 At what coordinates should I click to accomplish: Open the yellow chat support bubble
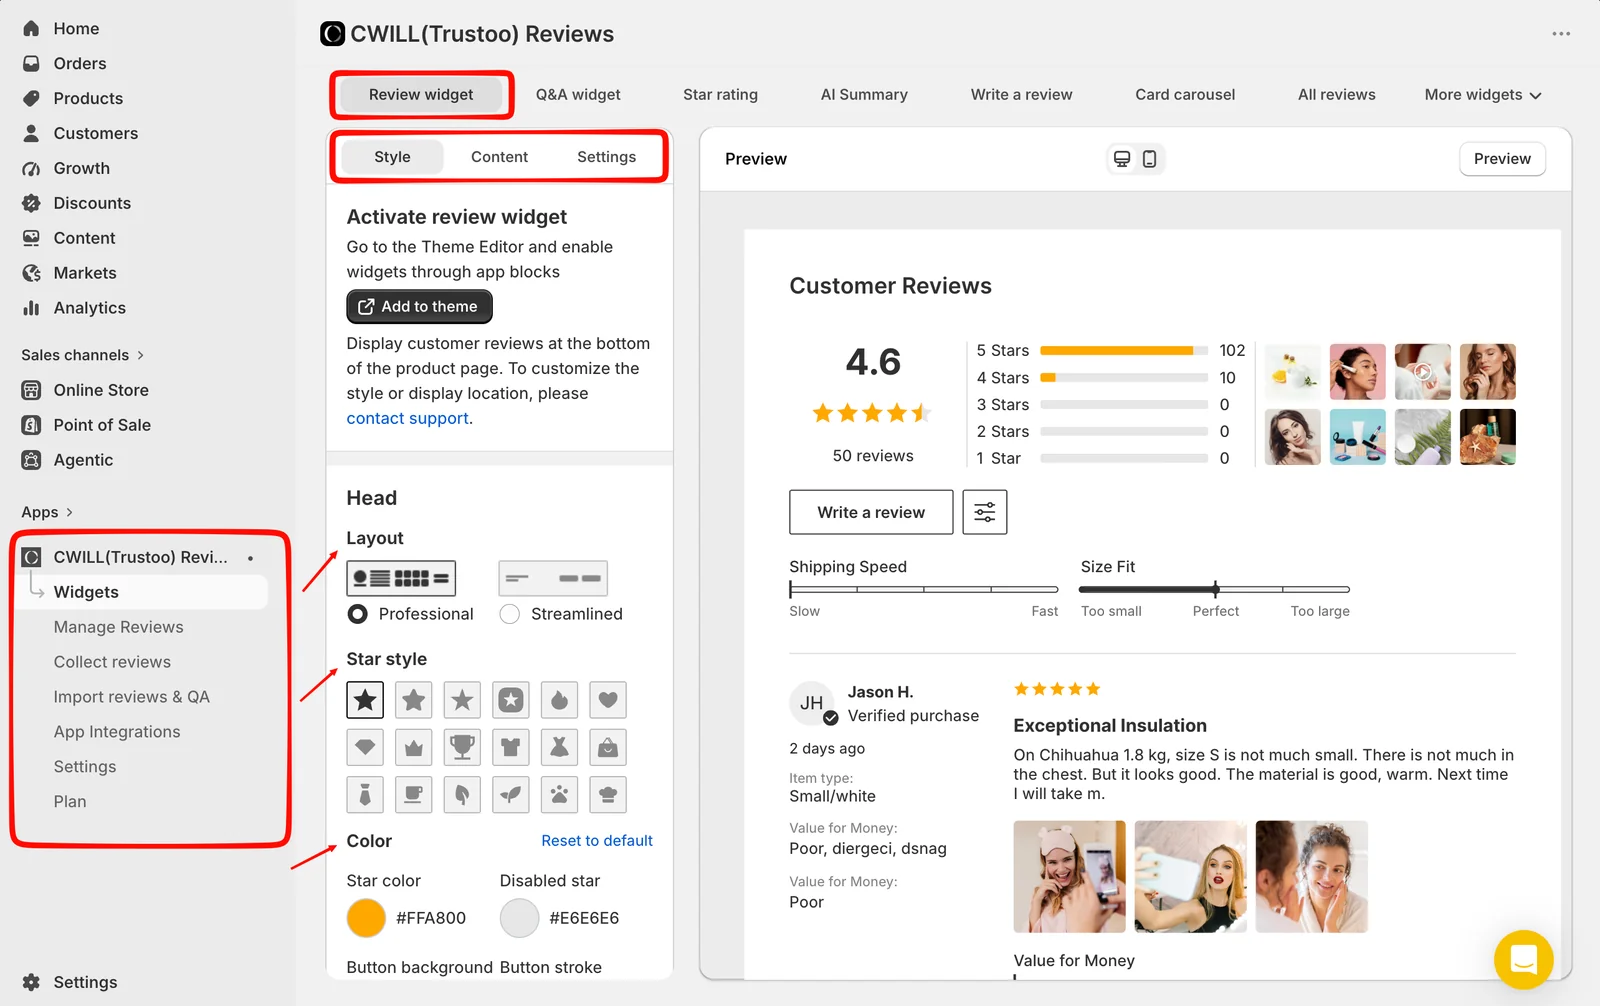coord(1523,960)
